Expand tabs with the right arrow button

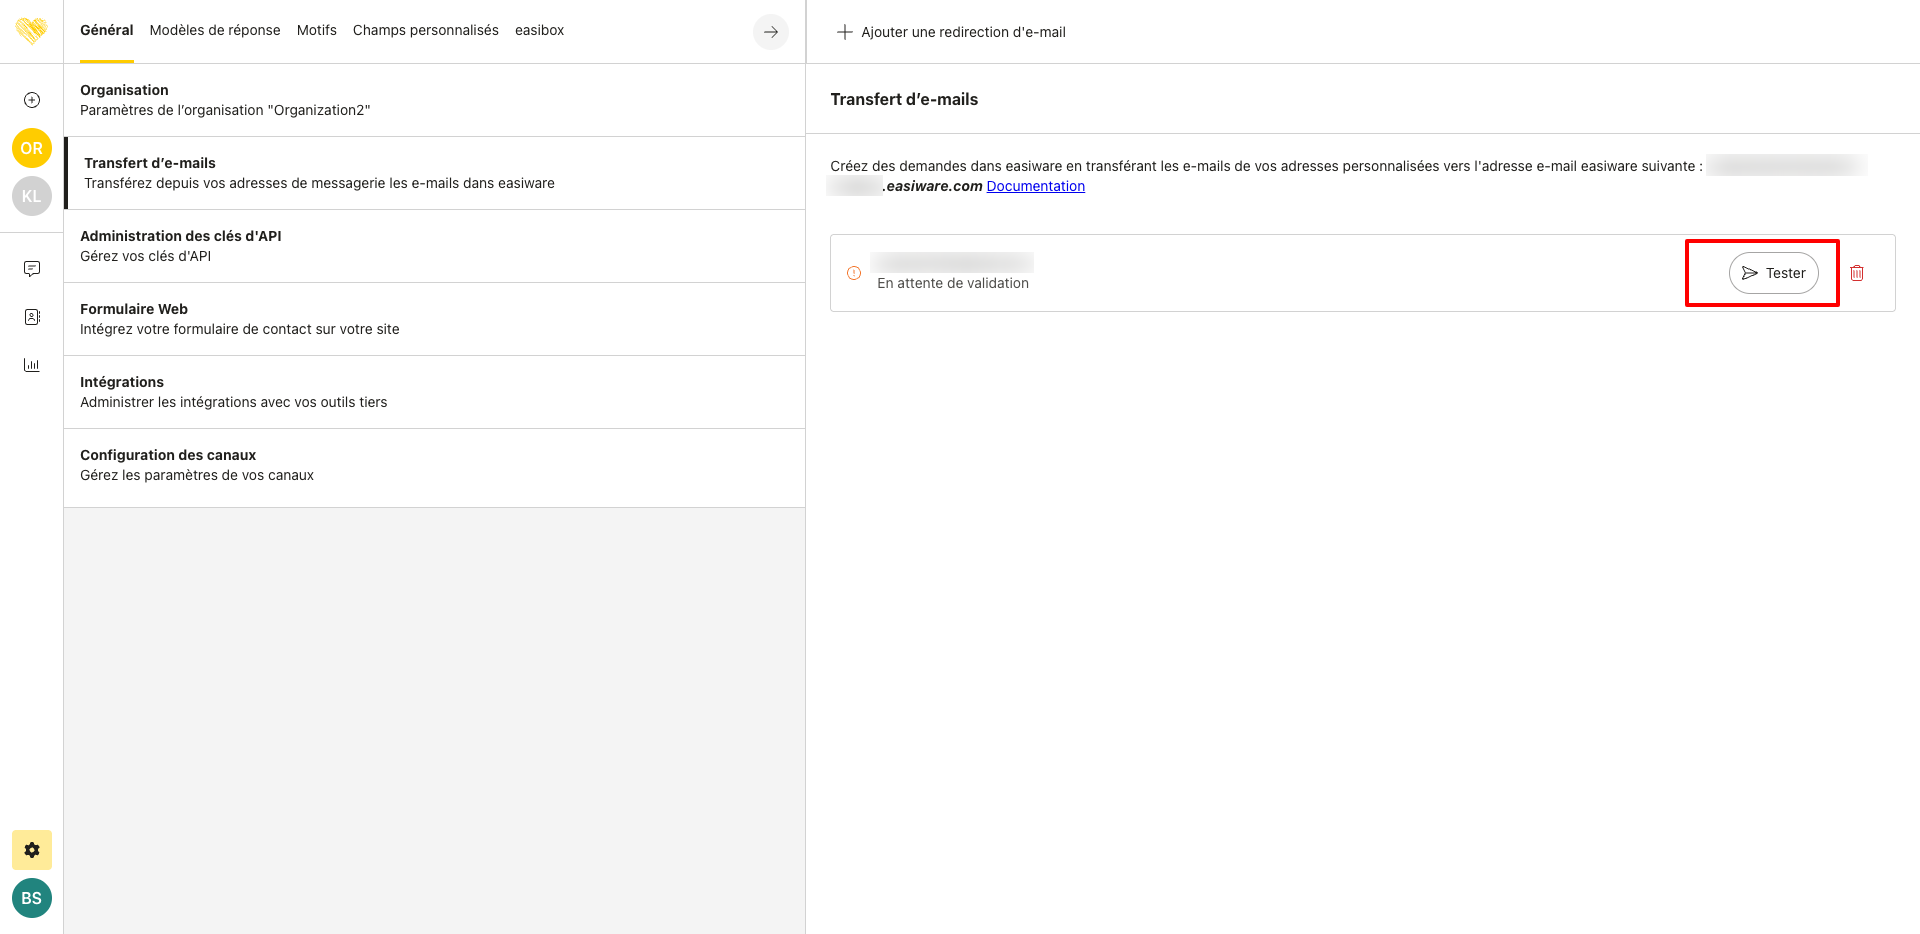tap(770, 32)
